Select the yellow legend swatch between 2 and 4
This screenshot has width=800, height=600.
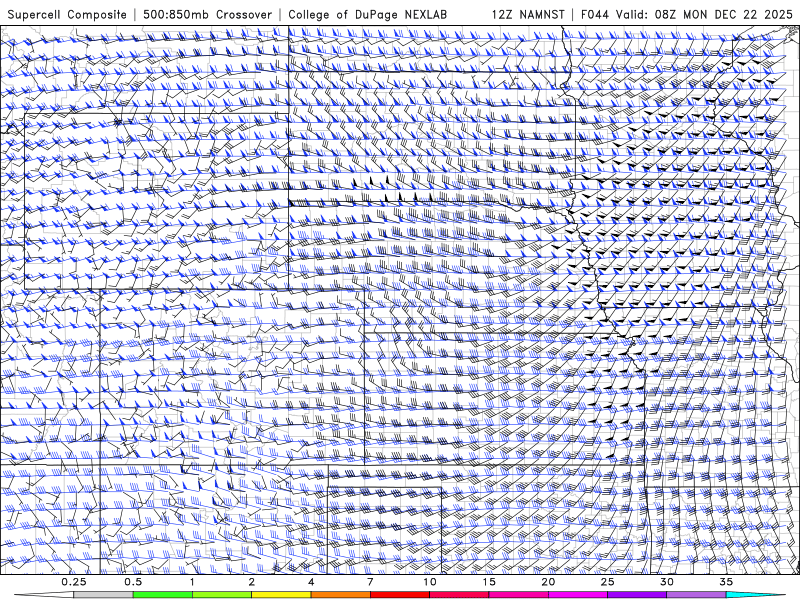point(281,595)
